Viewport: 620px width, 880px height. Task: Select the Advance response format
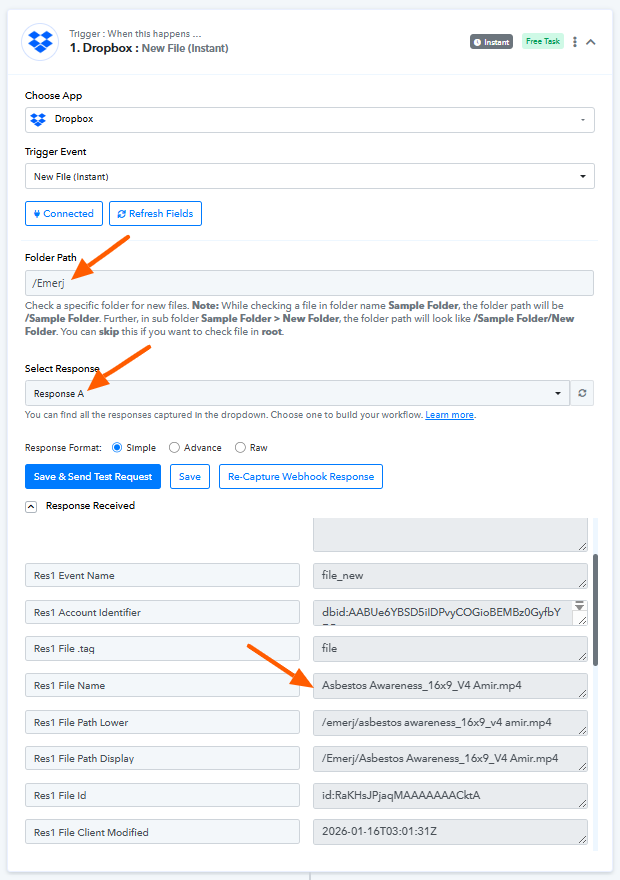(175, 448)
